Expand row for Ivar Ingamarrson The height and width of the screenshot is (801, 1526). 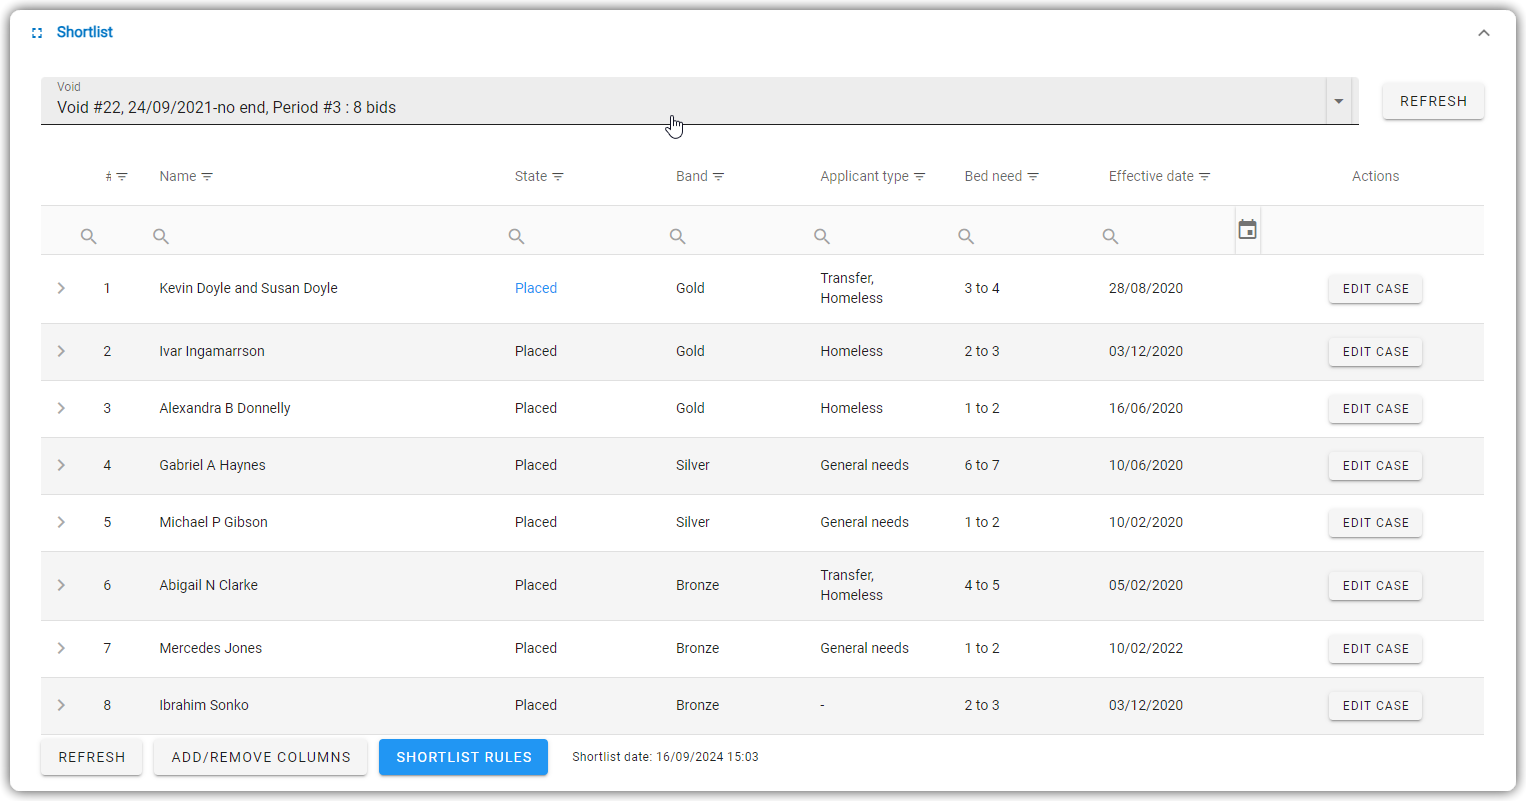coord(61,351)
